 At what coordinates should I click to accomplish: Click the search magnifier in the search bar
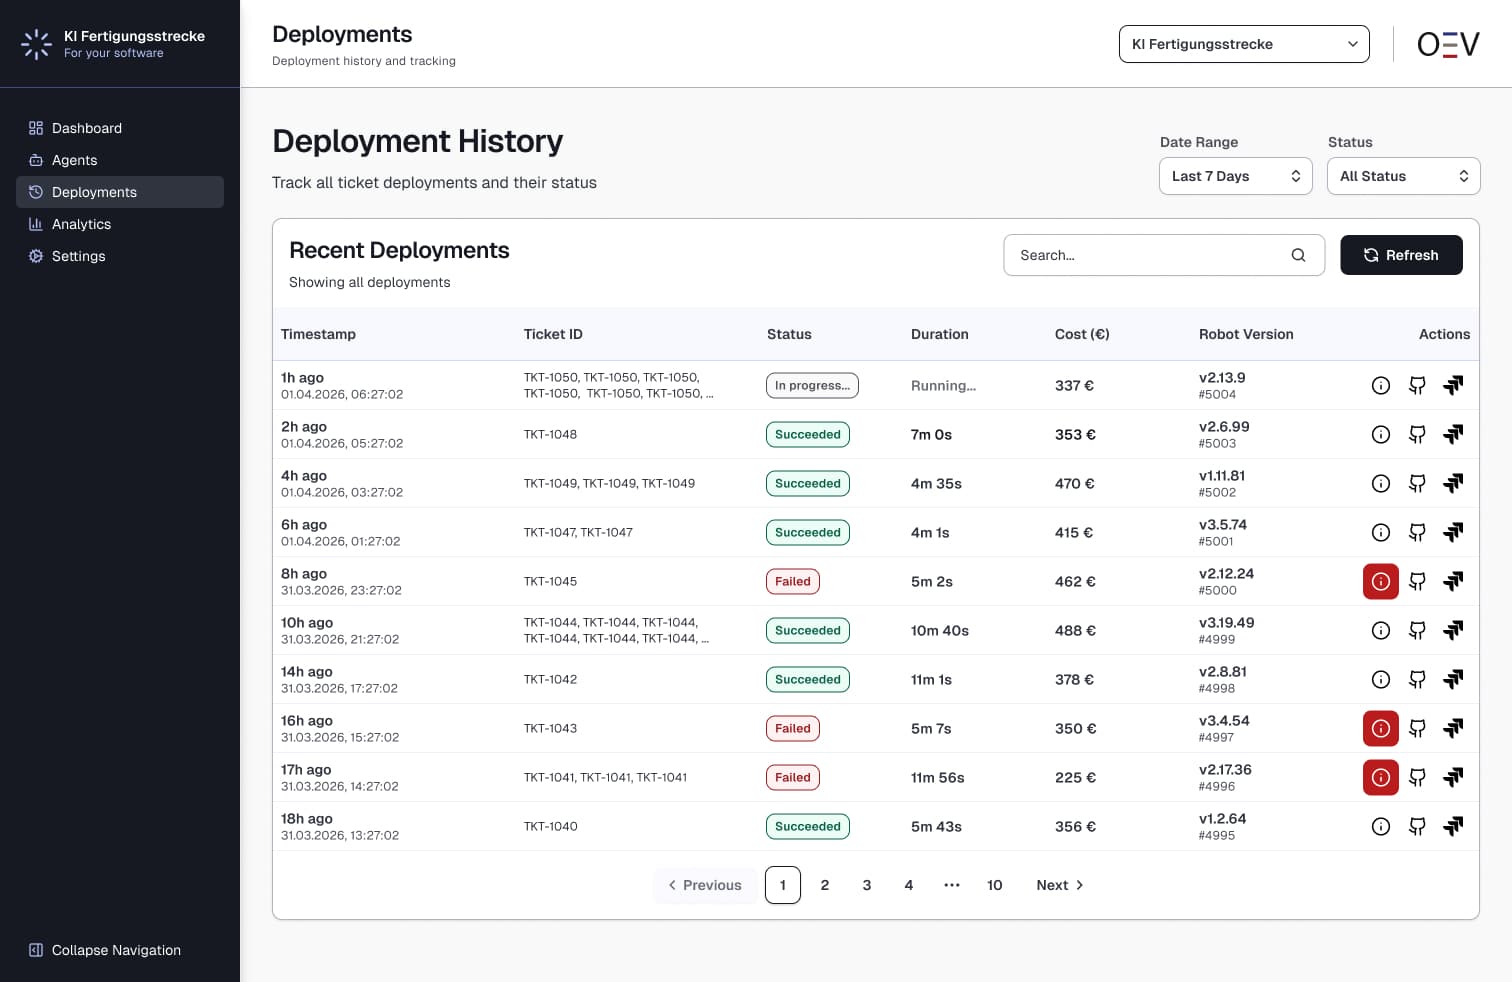[x=1298, y=255]
